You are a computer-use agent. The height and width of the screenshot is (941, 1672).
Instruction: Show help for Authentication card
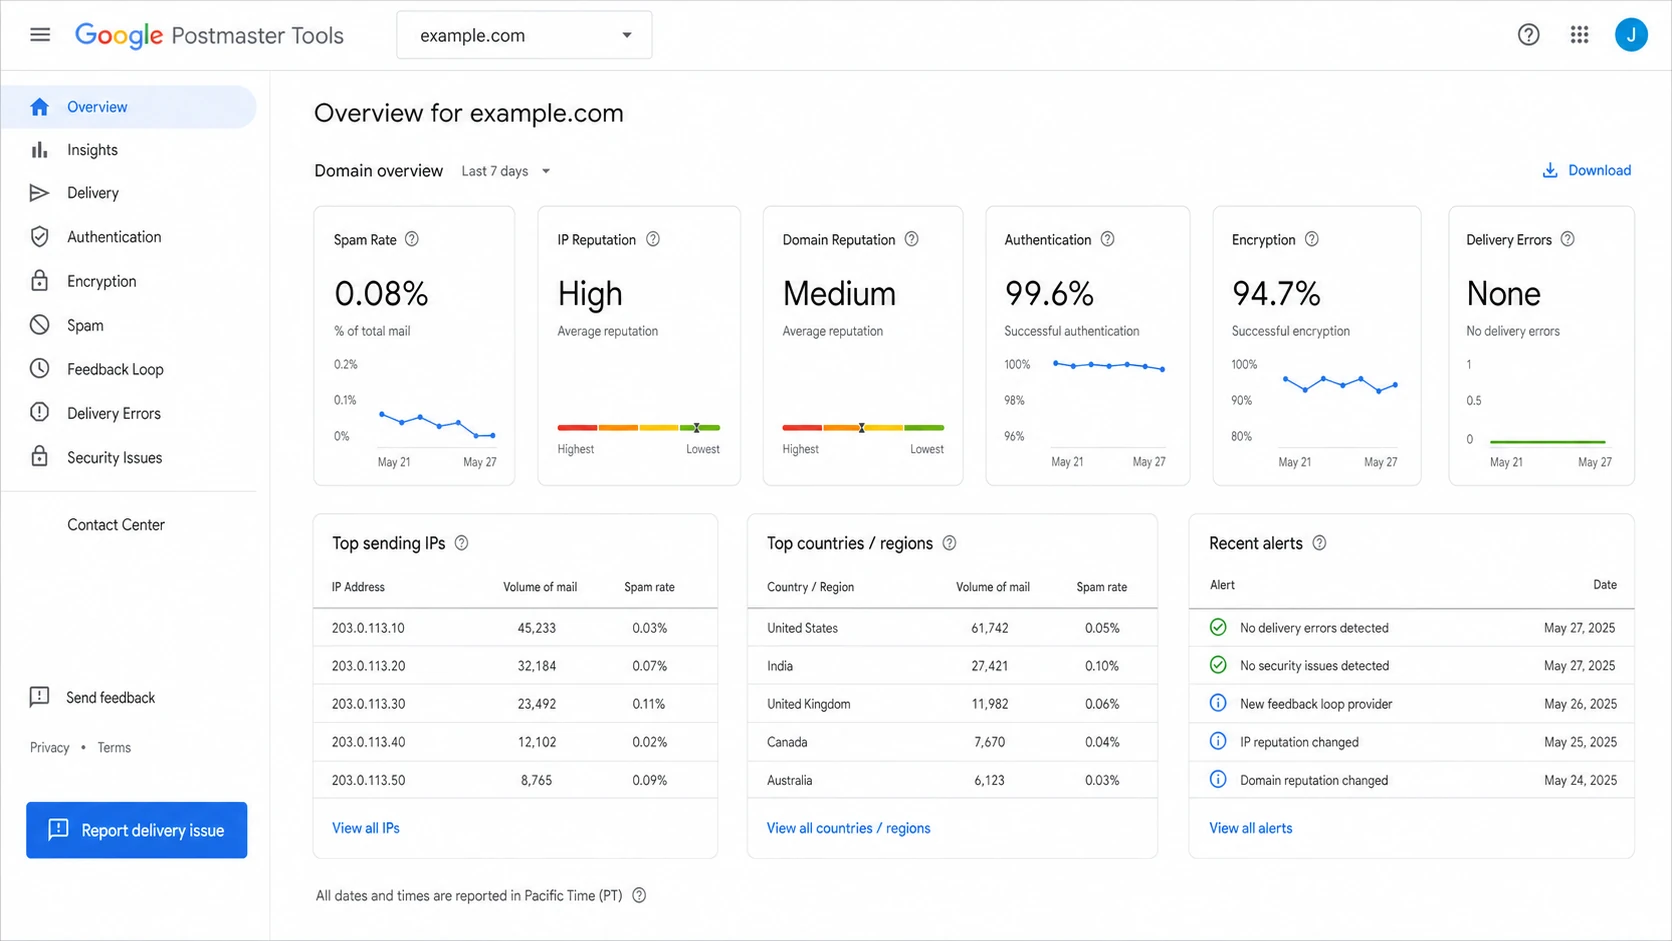pos(1108,240)
